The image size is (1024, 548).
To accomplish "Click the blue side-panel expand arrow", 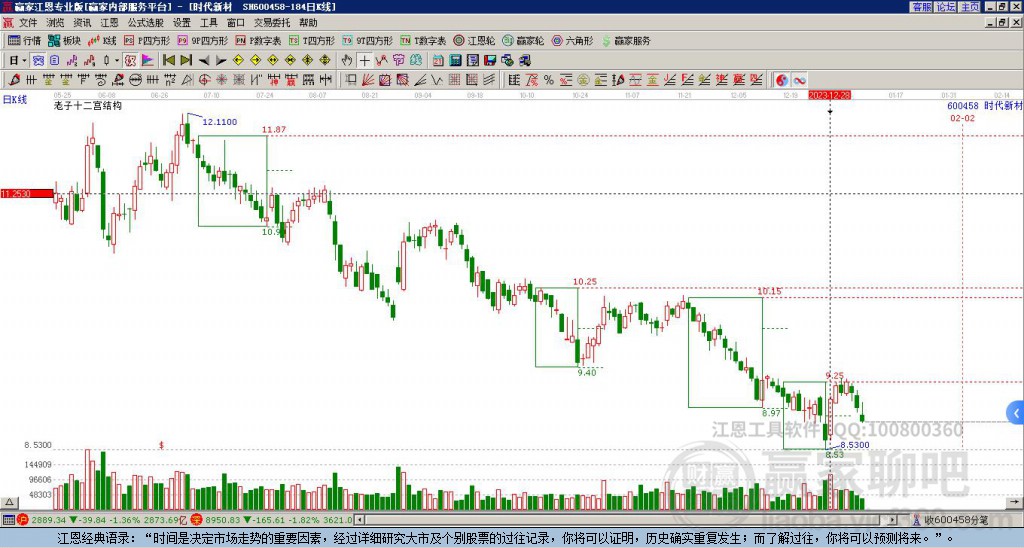I will pos(1016,413).
